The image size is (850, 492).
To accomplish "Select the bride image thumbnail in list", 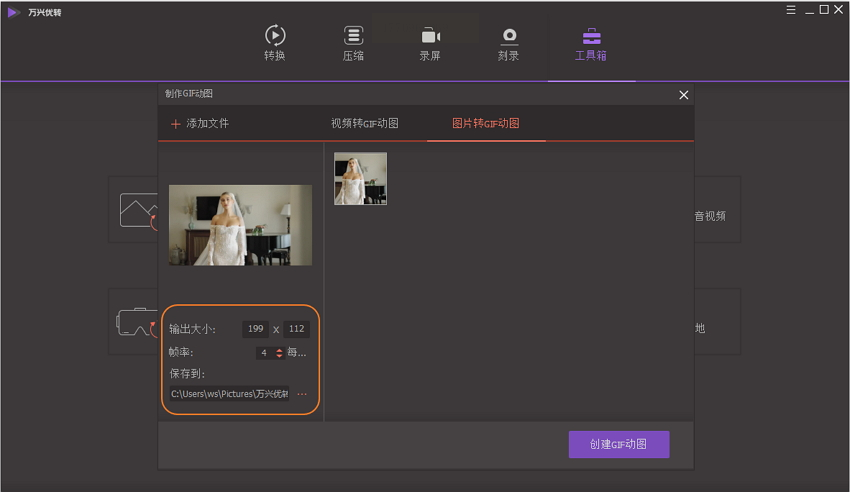I will pos(360,179).
